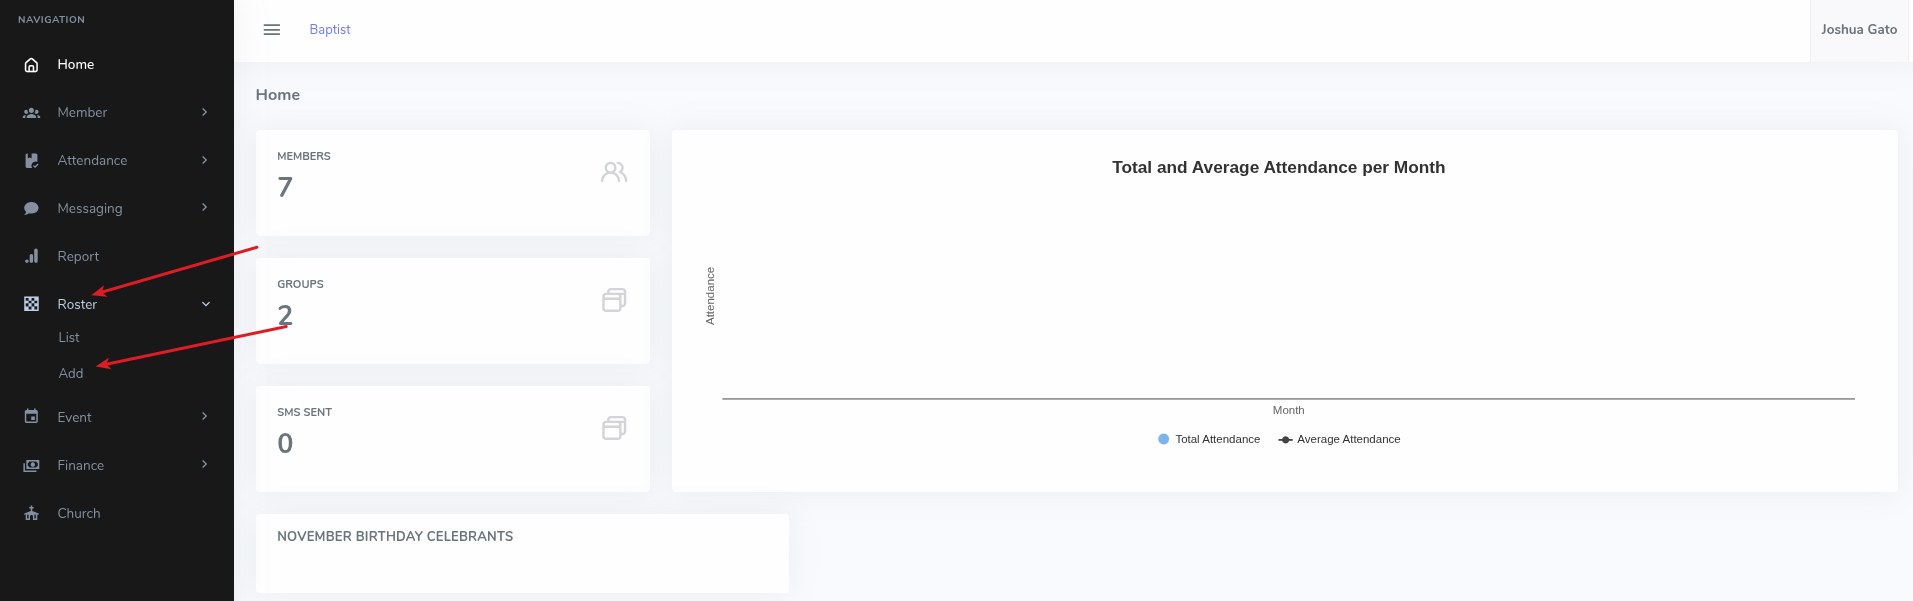The height and width of the screenshot is (601, 1913).
Task: Toggle Average Attendance legend series
Action: (x=1339, y=439)
